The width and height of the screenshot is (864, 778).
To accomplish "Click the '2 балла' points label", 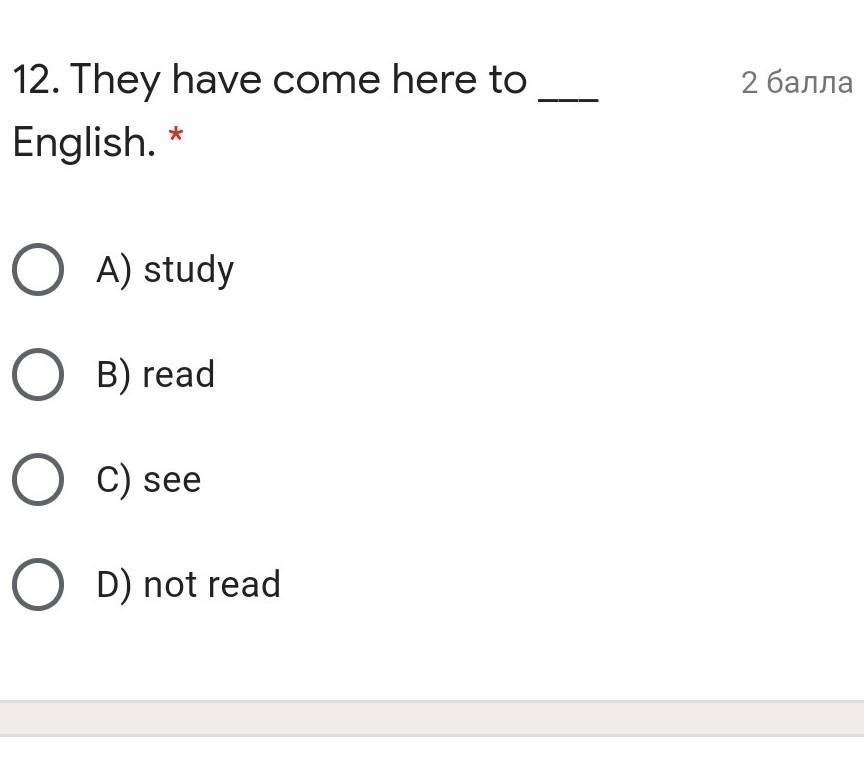I will click(x=797, y=83).
